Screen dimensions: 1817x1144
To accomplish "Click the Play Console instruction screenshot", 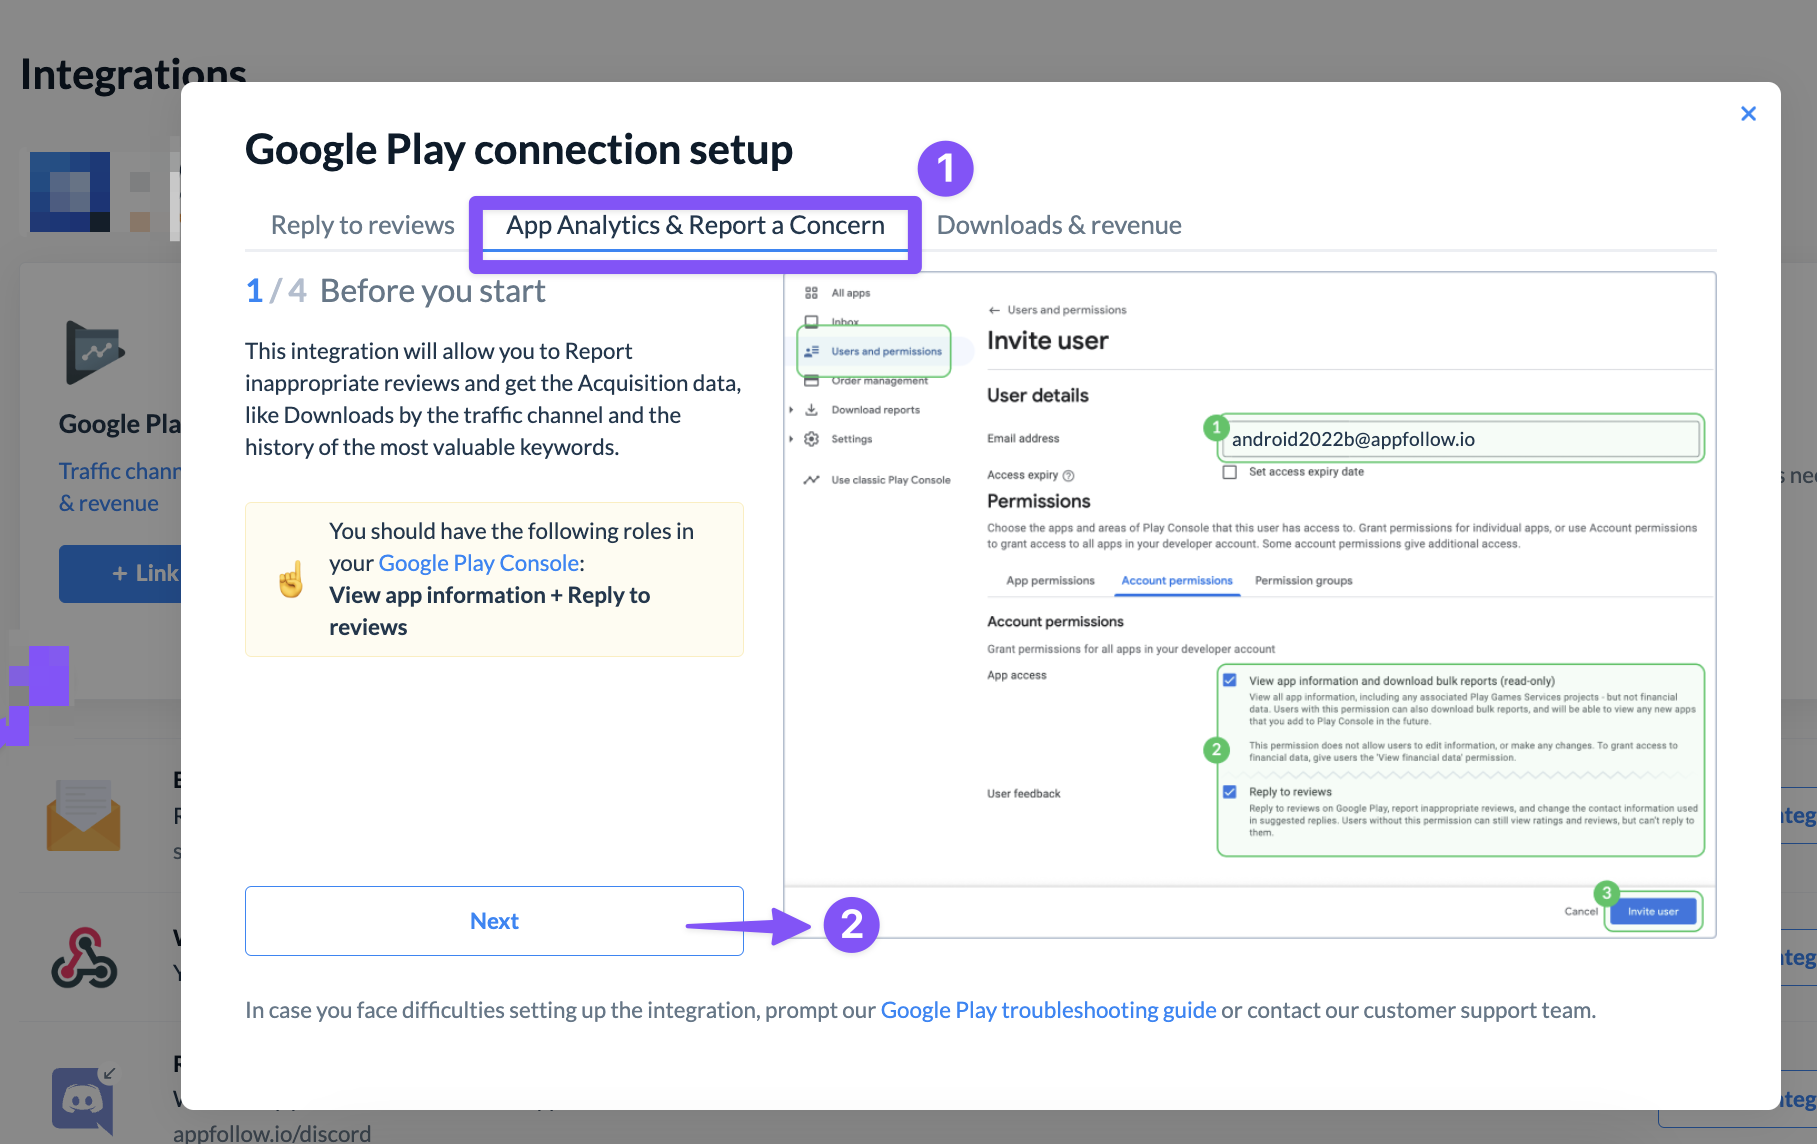I will (1250, 605).
